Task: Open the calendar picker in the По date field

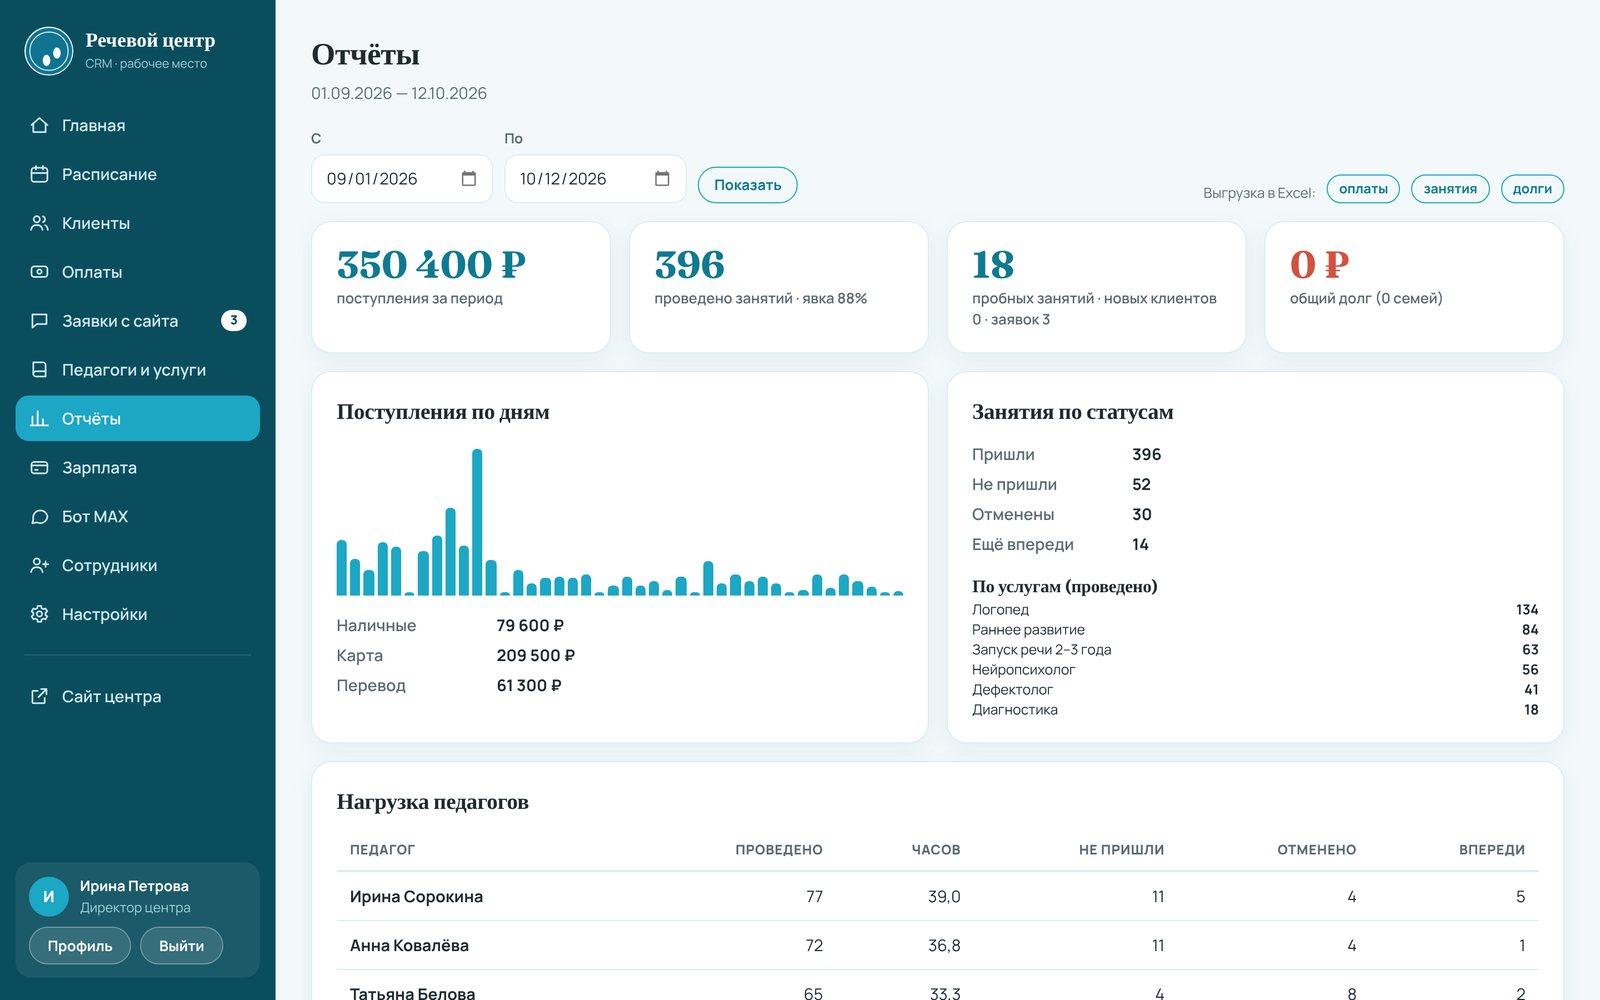Action: coord(661,178)
